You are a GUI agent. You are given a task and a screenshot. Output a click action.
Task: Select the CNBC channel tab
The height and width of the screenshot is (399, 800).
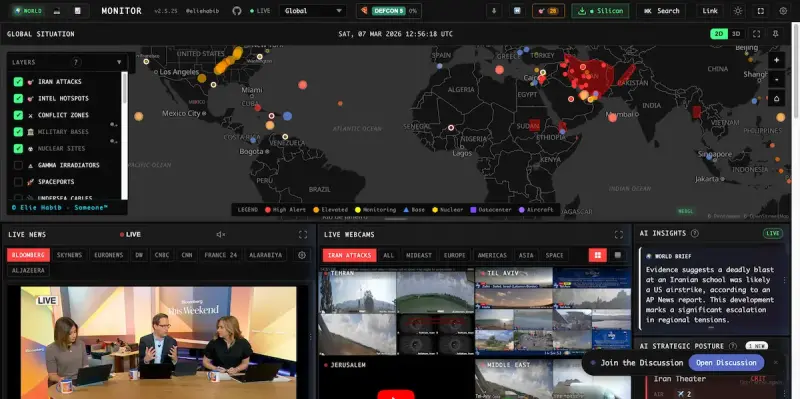coord(162,255)
